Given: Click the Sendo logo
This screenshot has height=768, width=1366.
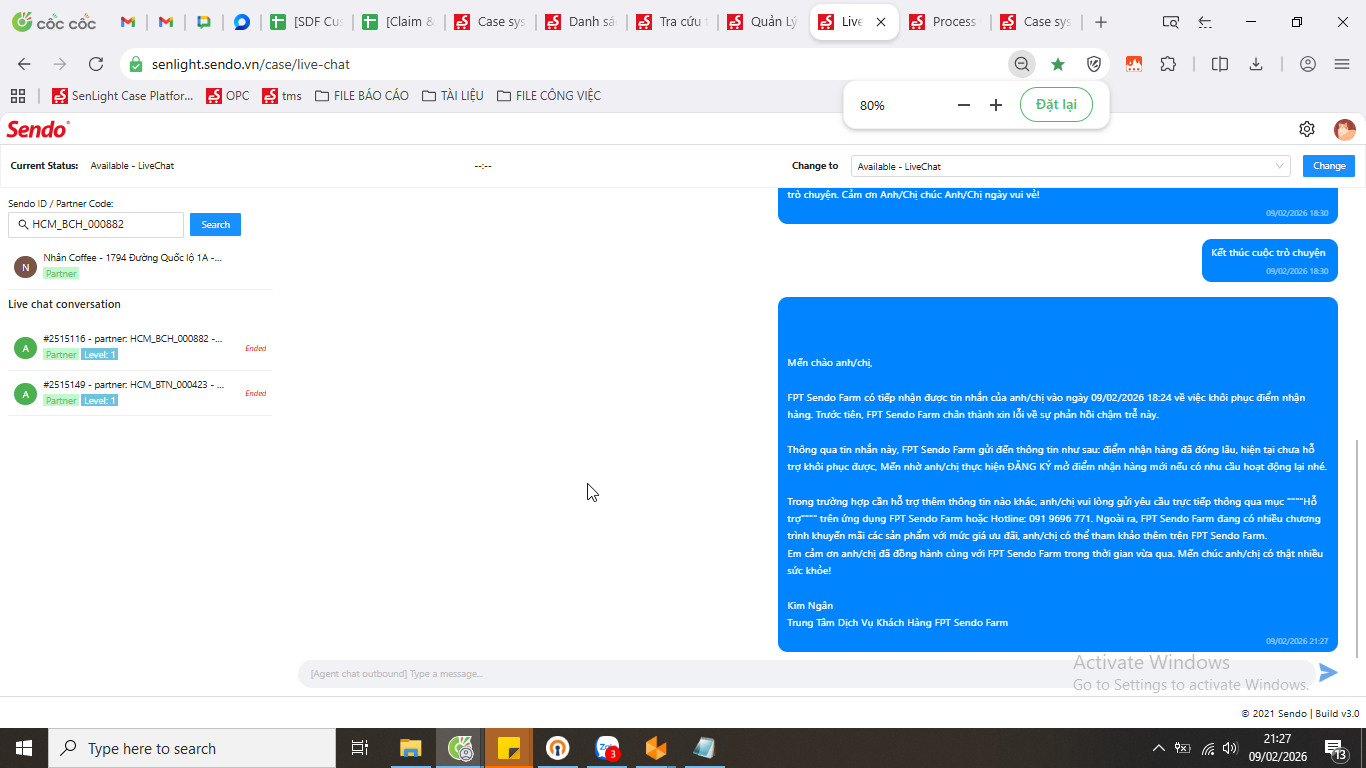Looking at the screenshot, I should (38, 129).
